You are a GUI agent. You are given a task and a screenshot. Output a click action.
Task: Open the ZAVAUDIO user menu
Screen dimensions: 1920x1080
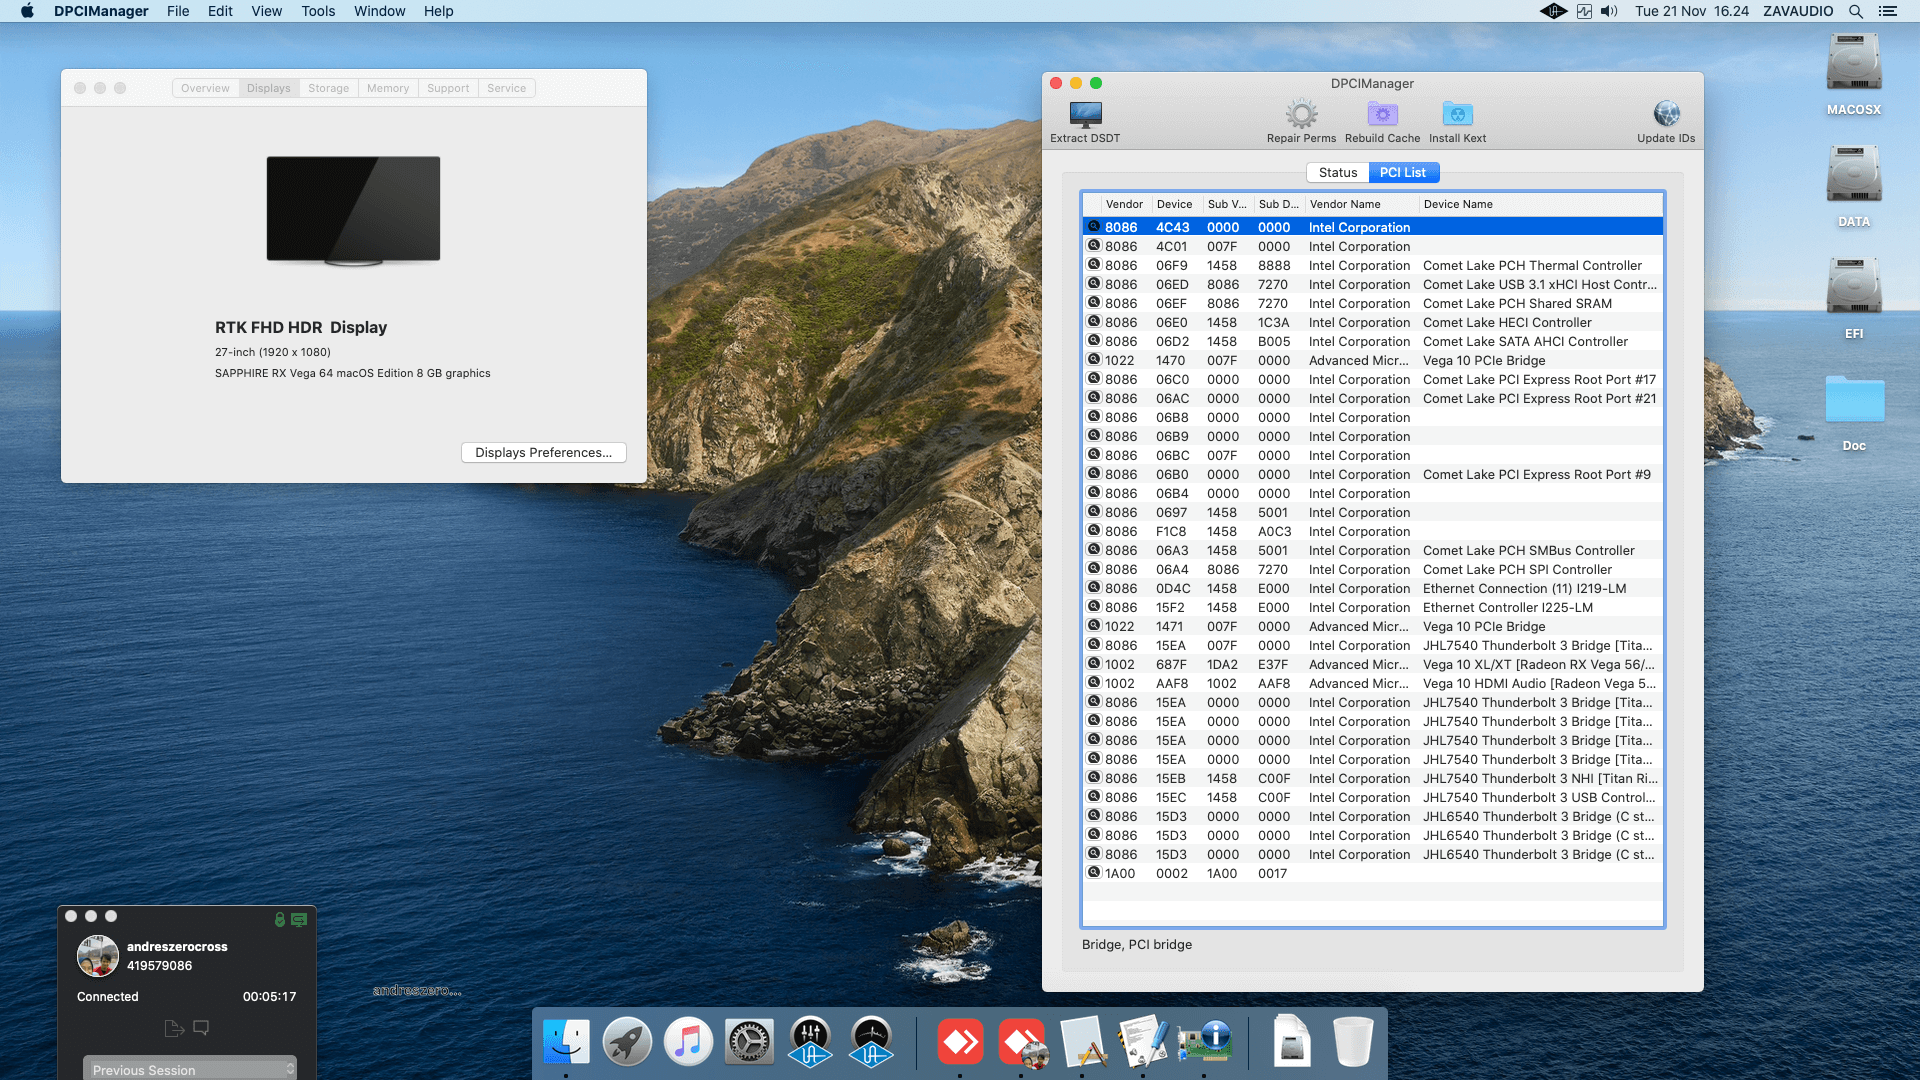tap(1798, 11)
